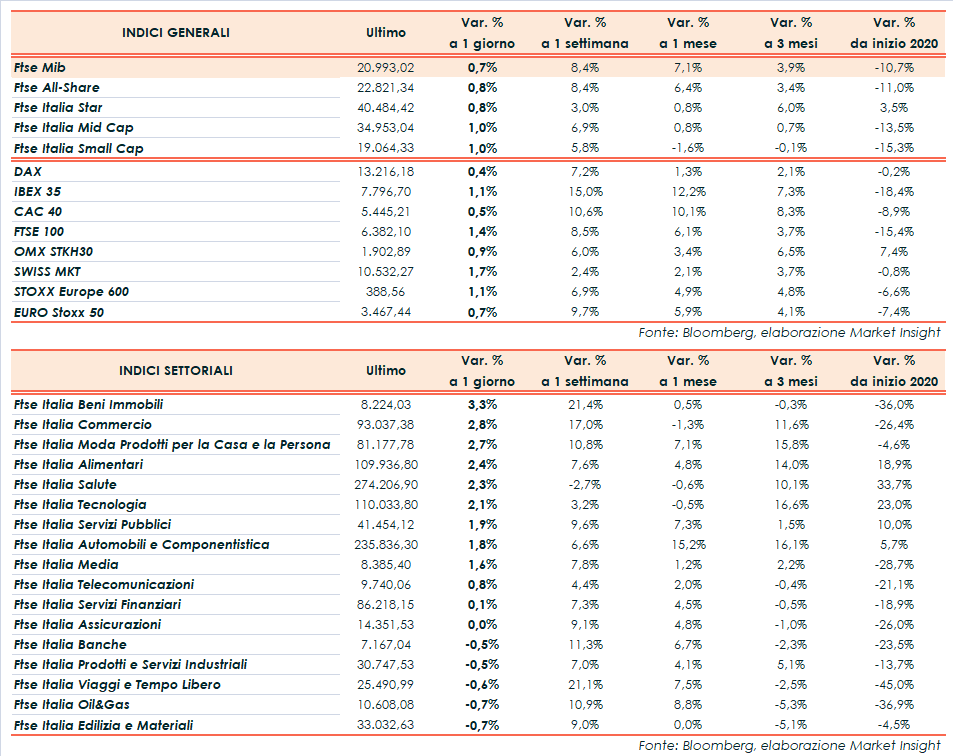Screen dimensions: 953x756
Task: Click the Ftse Italia Salute value 274.206,90
Action: tap(387, 485)
